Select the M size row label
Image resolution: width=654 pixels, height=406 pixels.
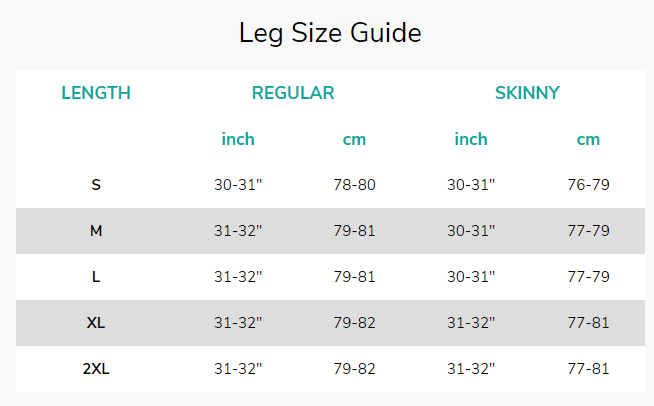coord(96,231)
